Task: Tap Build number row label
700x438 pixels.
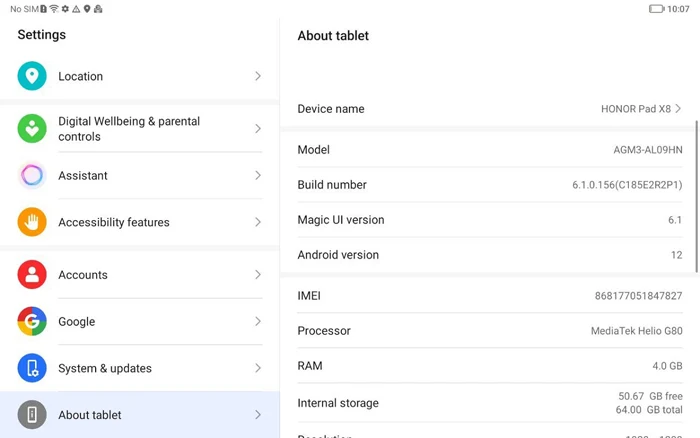Action: [x=332, y=185]
